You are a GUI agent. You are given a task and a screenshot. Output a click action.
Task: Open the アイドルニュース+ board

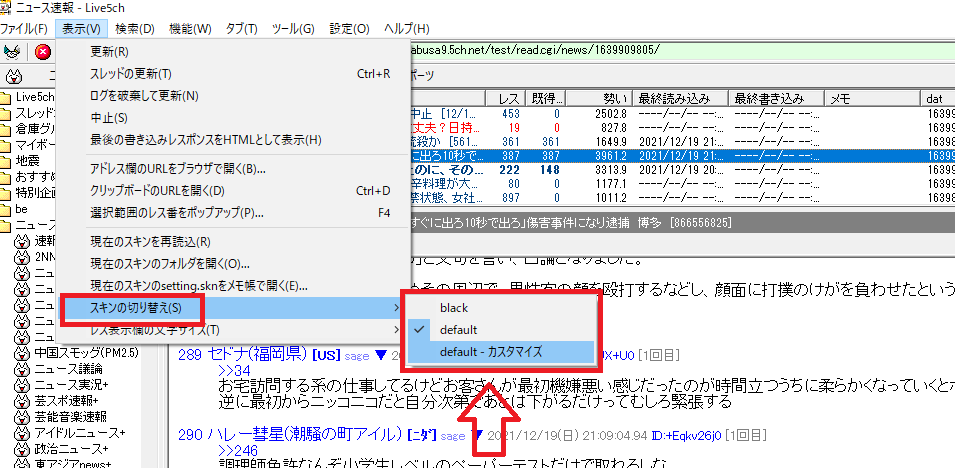tap(80, 433)
